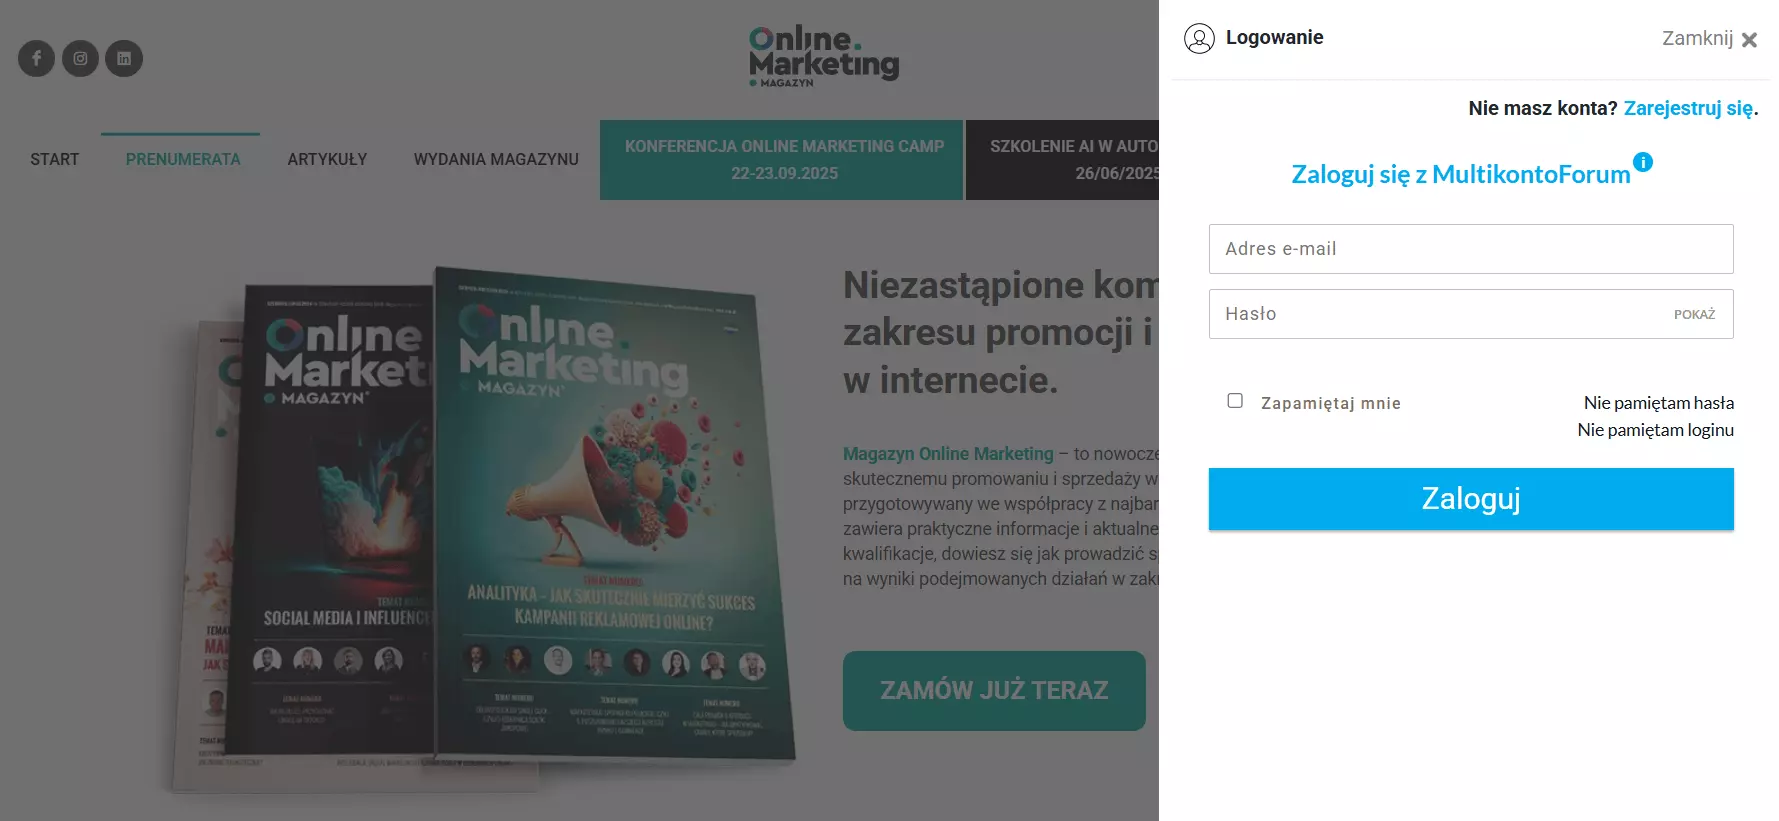Image resolution: width=1779 pixels, height=821 pixels.
Task: Open the Instagram social icon
Action: (x=80, y=58)
